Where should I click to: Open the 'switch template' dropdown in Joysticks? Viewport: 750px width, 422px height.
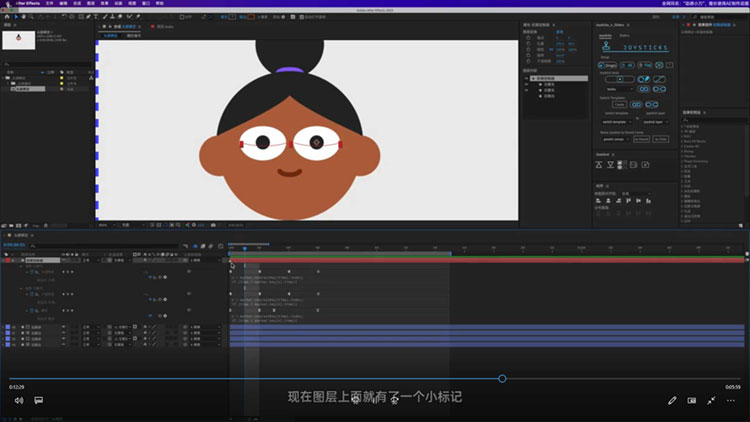click(x=619, y=122)
